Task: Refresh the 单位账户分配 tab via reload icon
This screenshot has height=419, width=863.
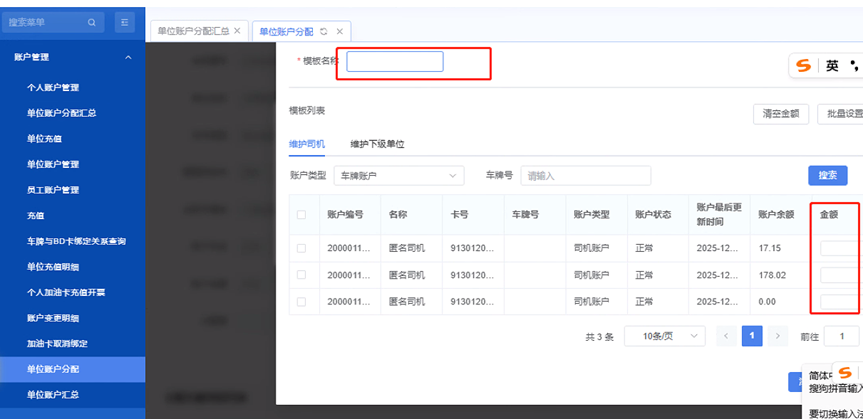Action: tap(323, 32)
